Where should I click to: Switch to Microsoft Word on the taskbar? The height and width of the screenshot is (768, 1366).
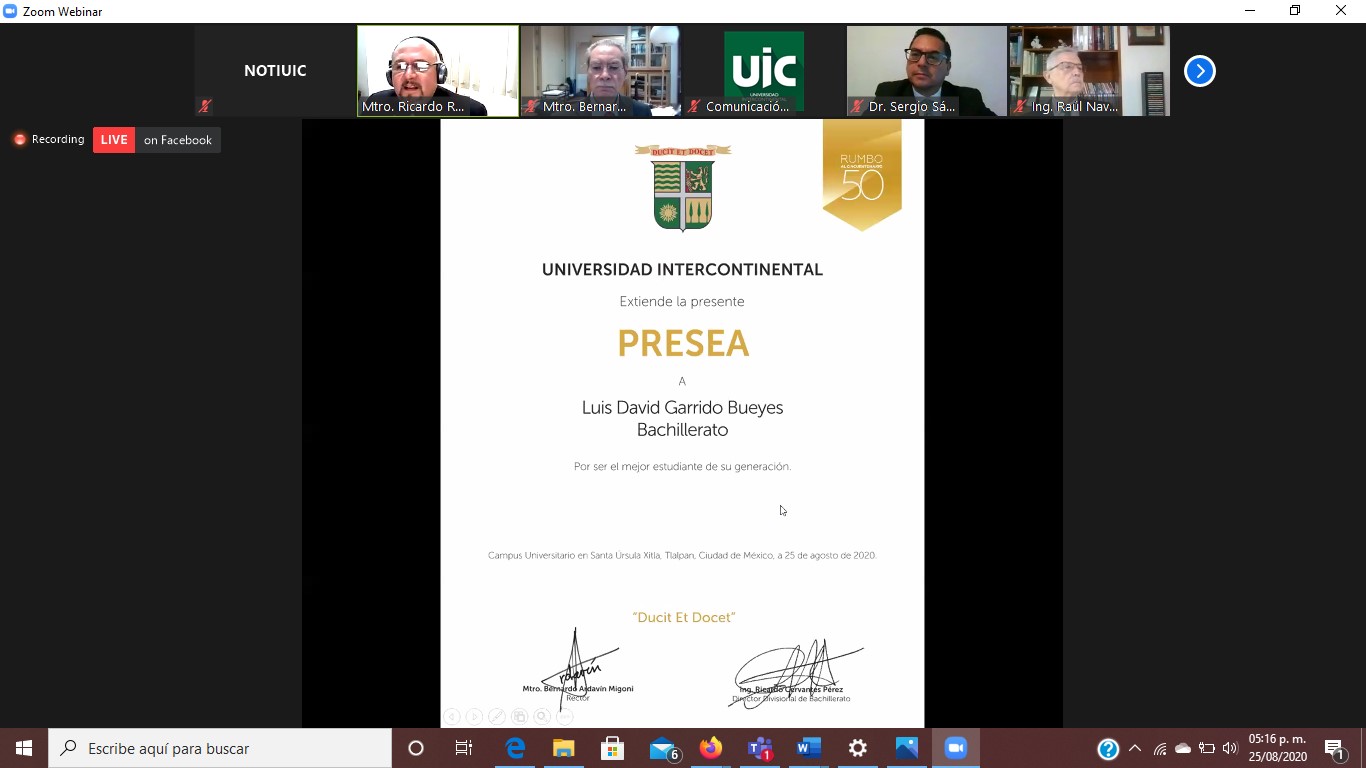coord(809,748)
